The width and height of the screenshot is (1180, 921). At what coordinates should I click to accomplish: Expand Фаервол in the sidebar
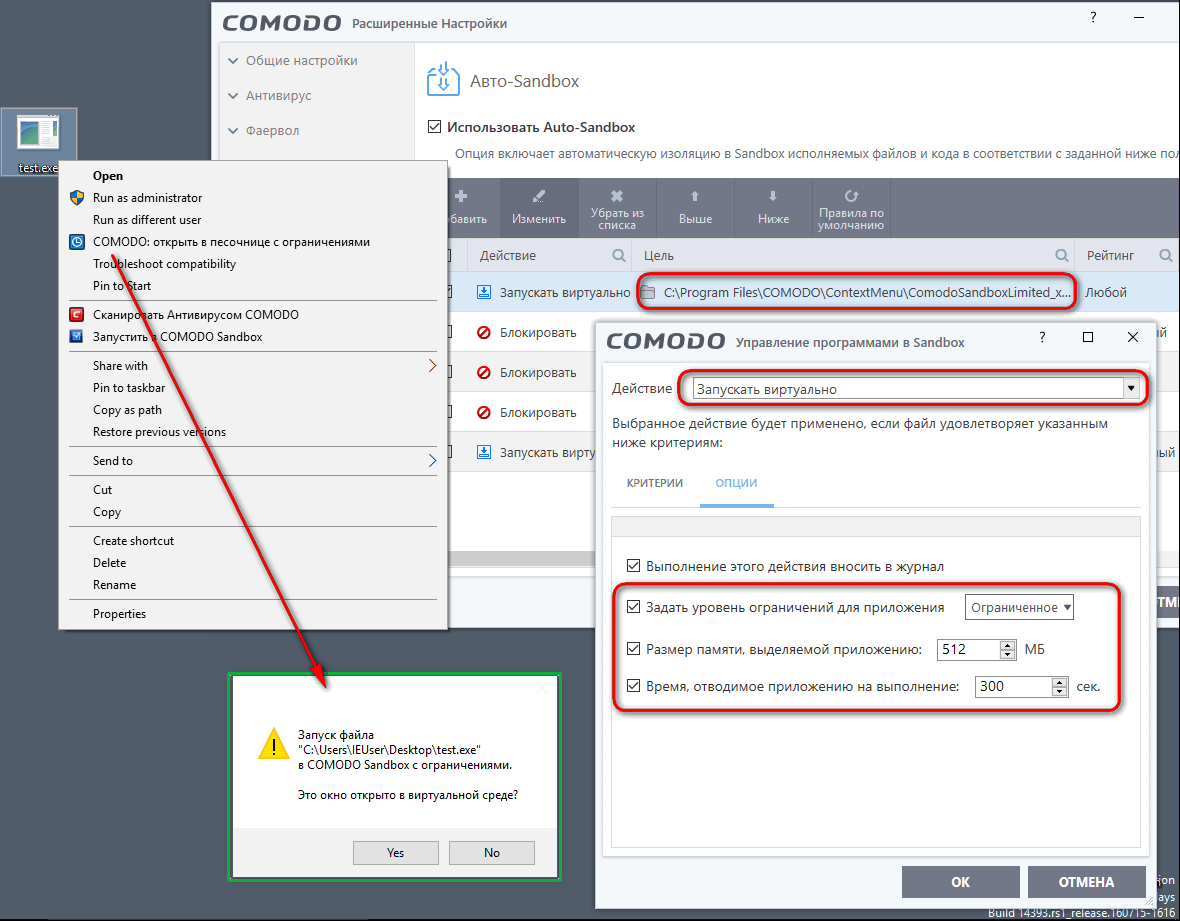tap(263, 130)
